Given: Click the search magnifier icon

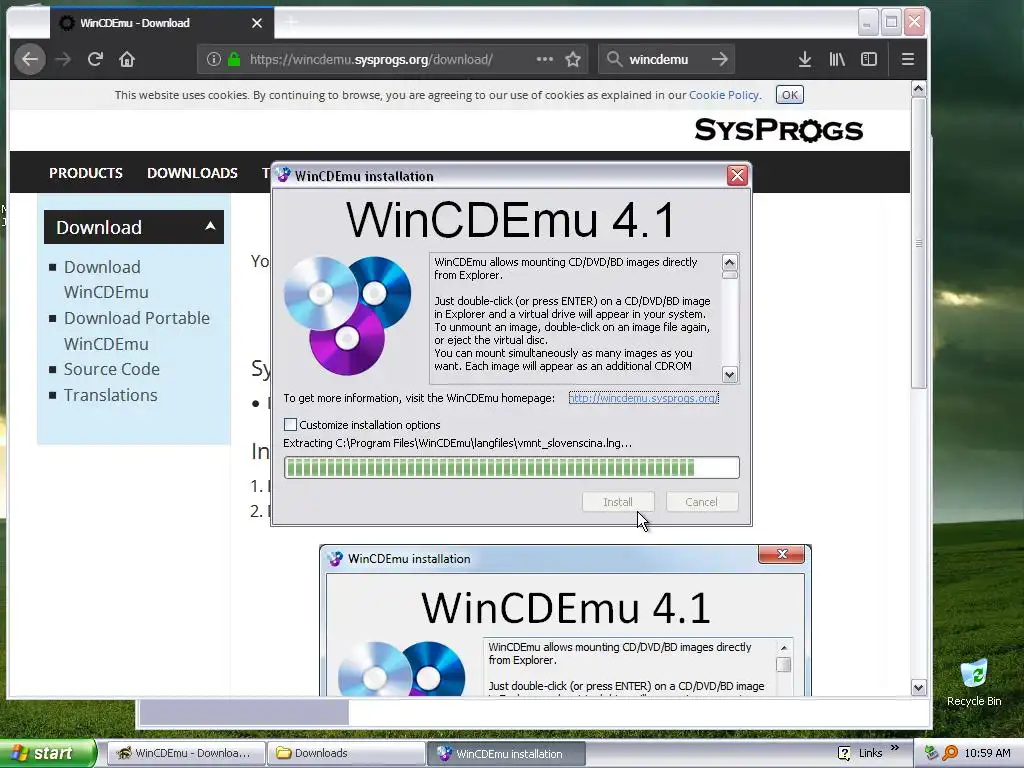Looking at the screenshot, I should click(x=614, y=59).
